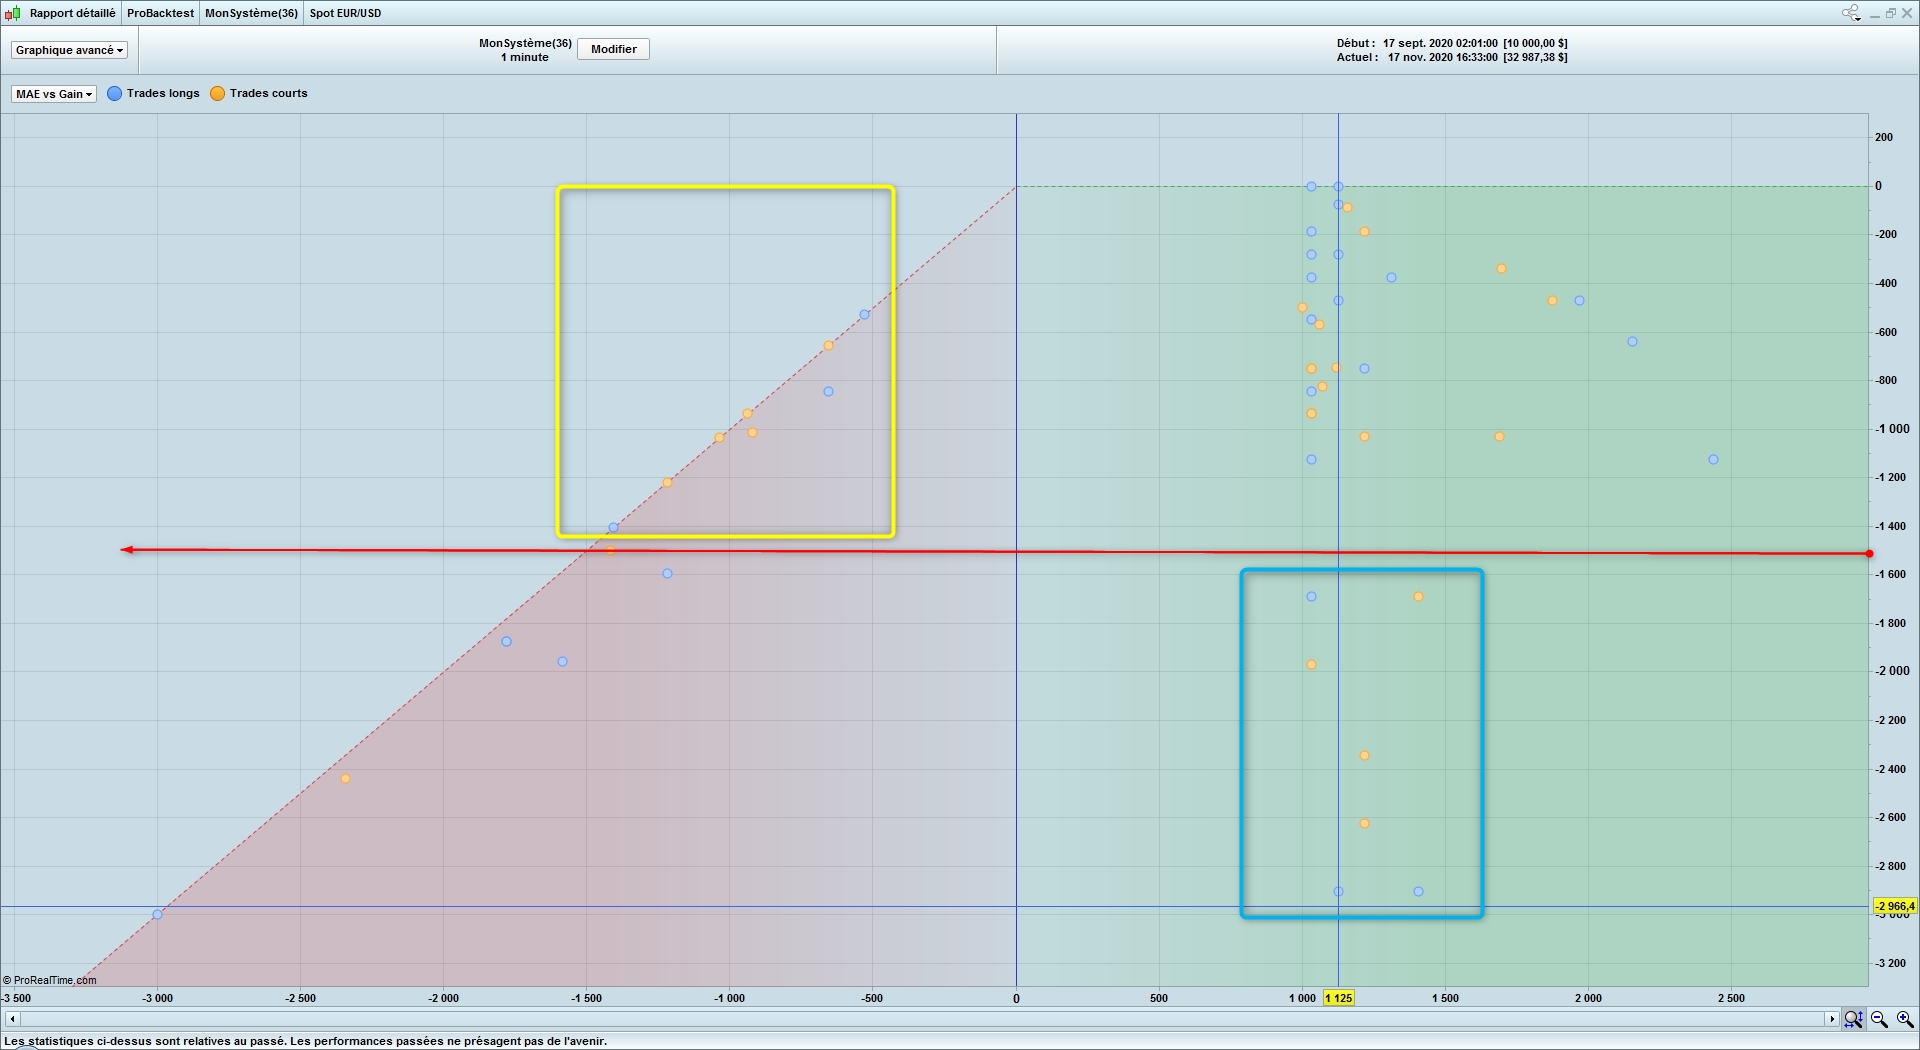1920x1050 pixels.
Task: Click the left arrow of the horizontal scrollbar
Action: click(12, 1019)
